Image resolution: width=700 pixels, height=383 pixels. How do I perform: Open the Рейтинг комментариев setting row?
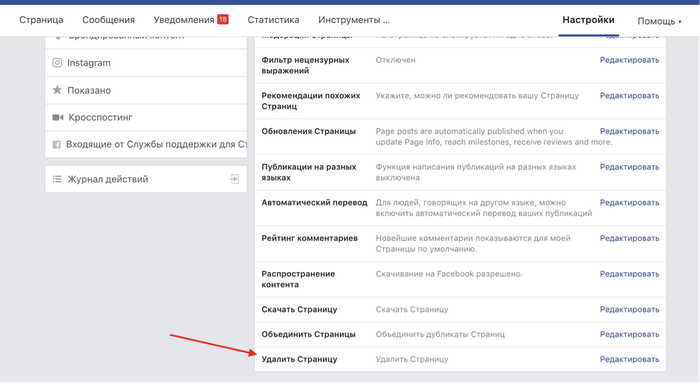point(460,244)
